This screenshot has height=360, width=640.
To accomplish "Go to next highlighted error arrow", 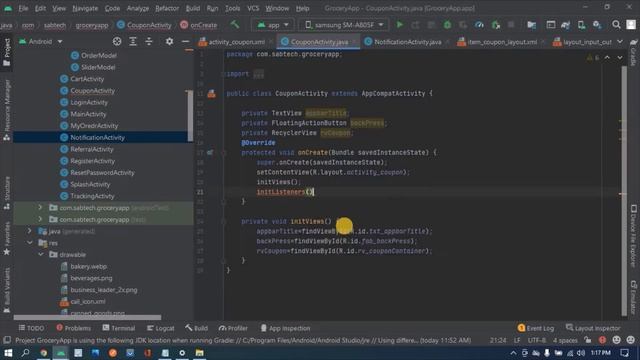I will point(620,58).
